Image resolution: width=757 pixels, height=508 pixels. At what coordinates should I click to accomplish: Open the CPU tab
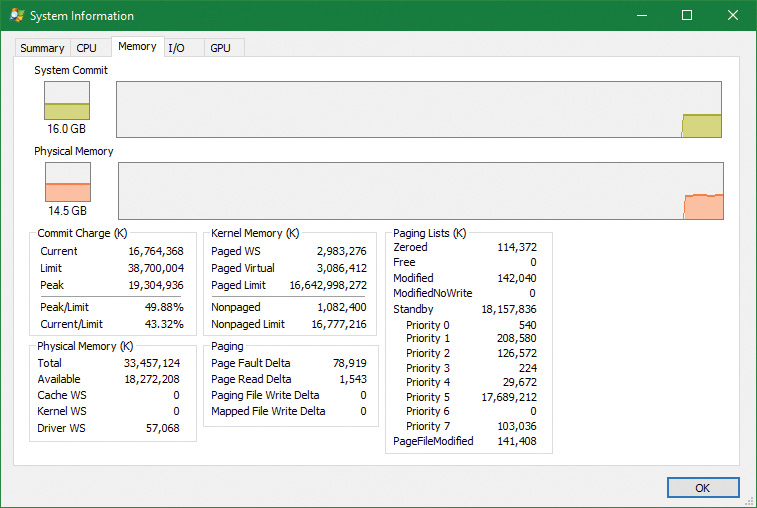pos(87,48)
